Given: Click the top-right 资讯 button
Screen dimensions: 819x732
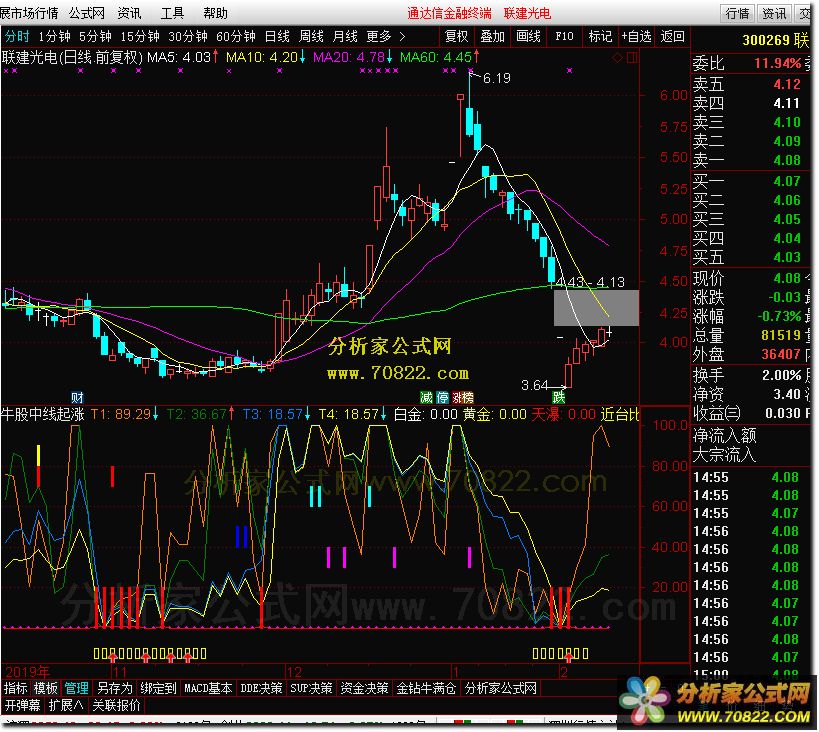Looking at the screenshot, I should (774, 13).
